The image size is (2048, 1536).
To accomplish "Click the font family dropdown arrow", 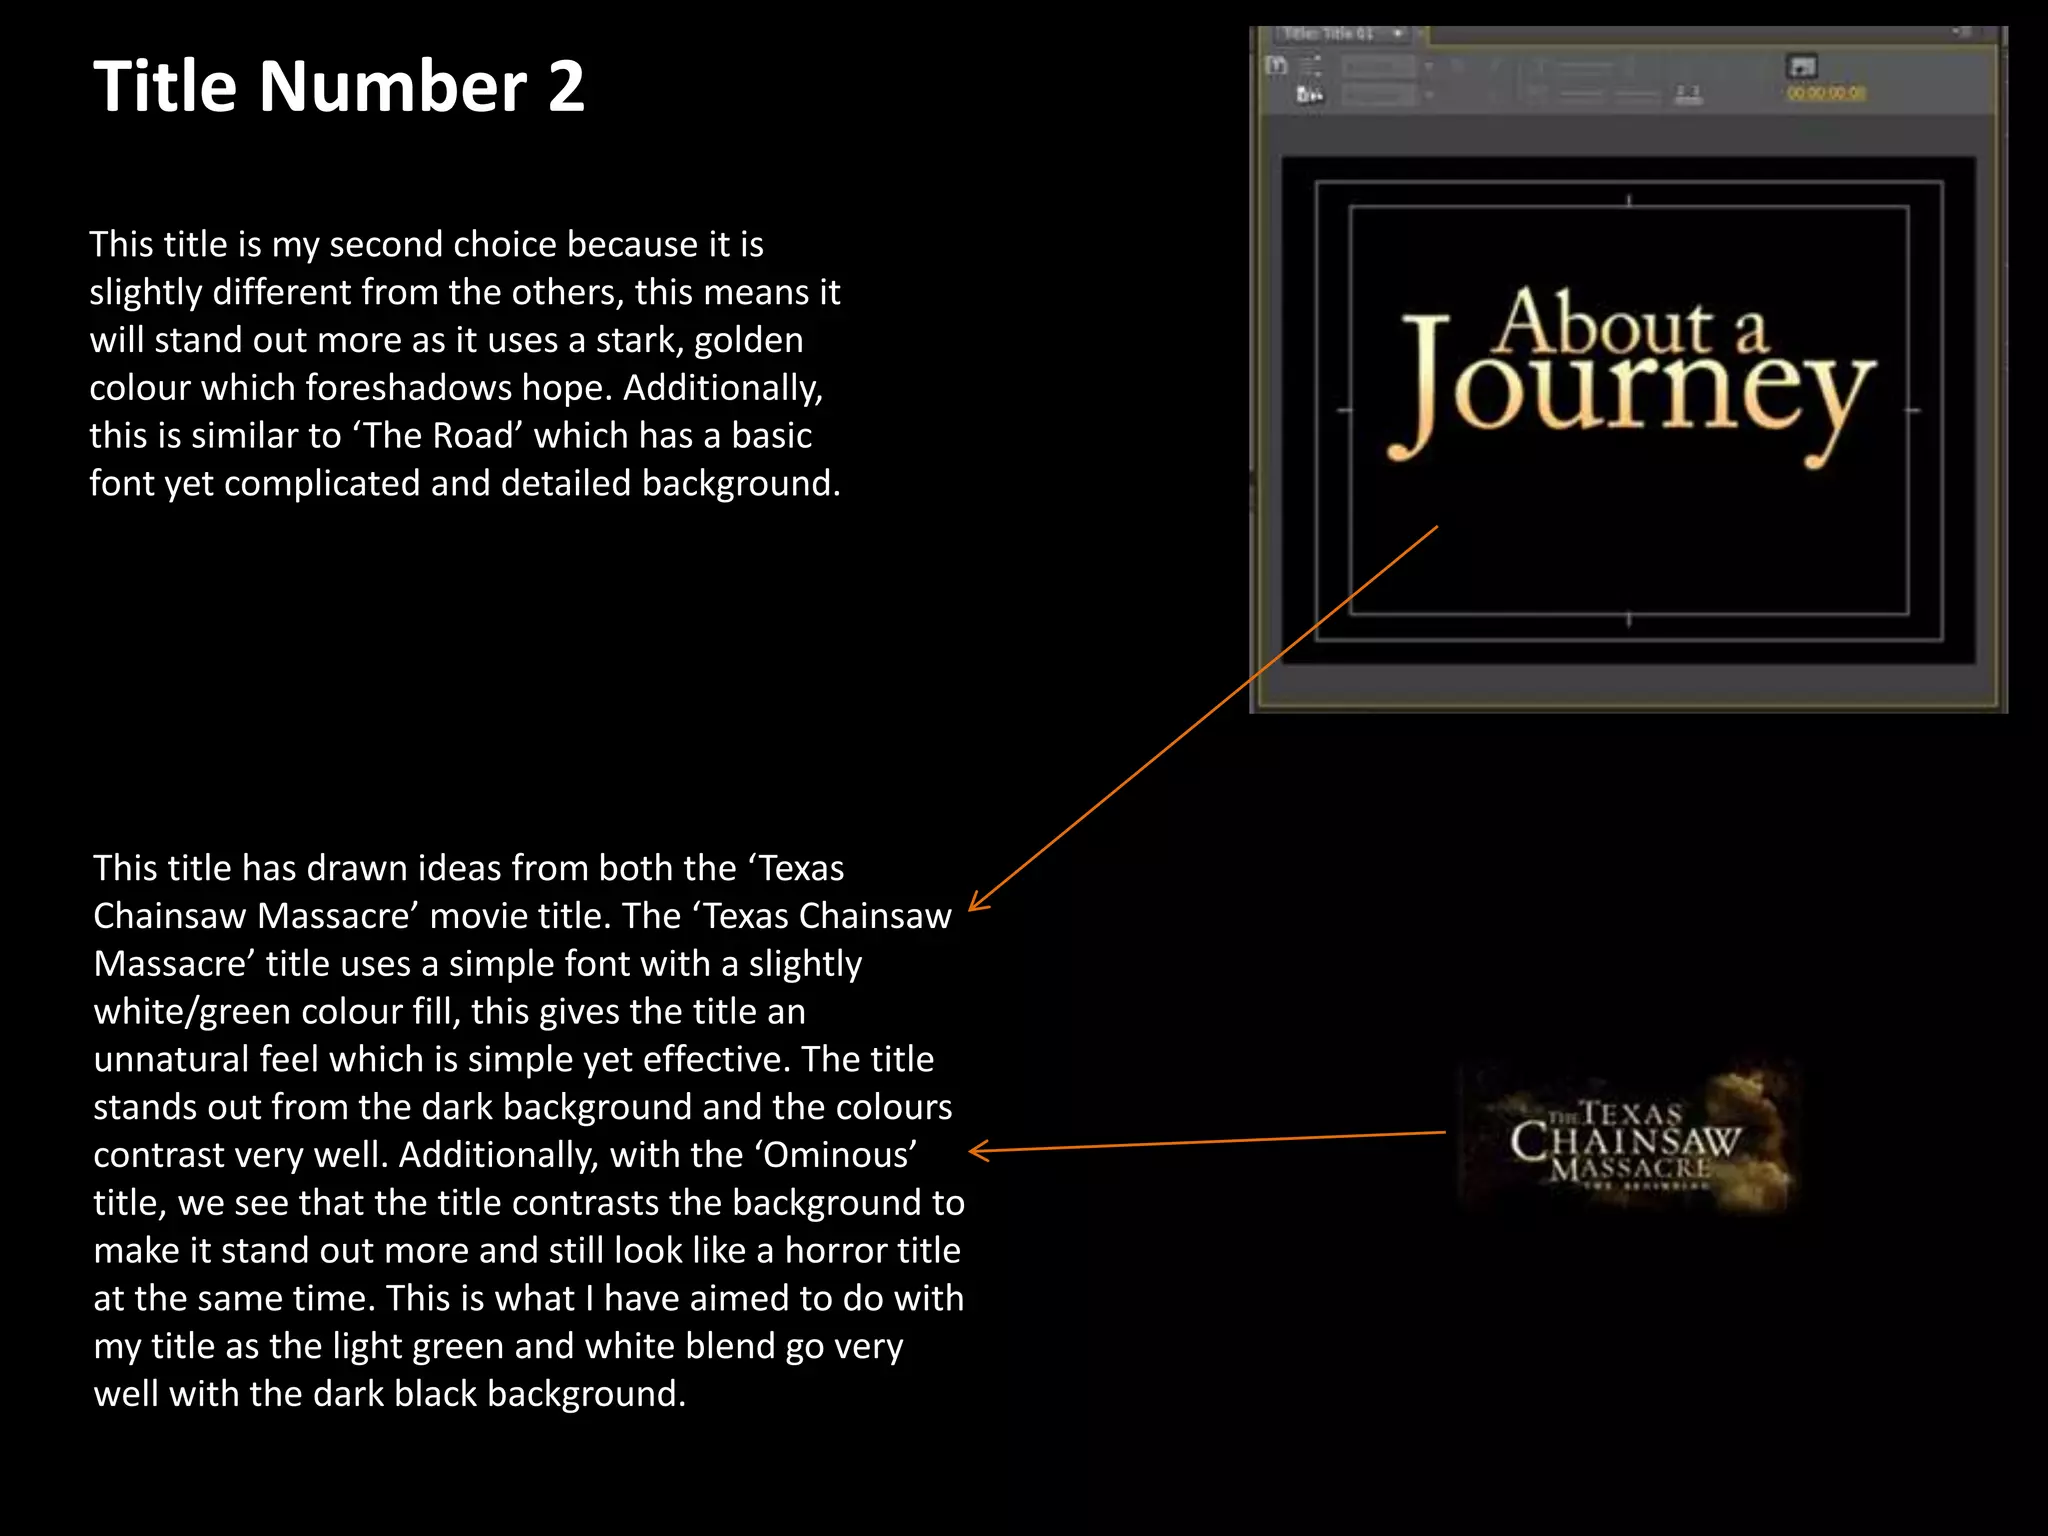I will pyautogui.click(x=1429, y=67).
